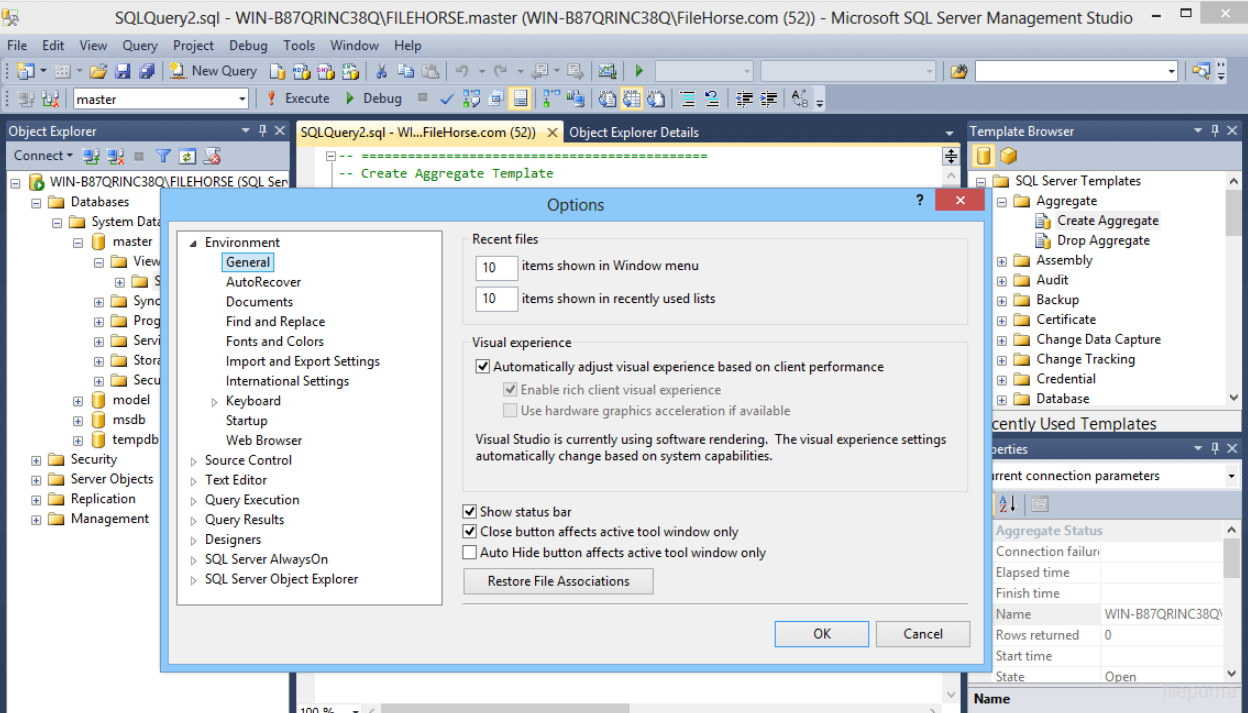The width and height of the screenshot is (1248, 713).
Task: Refresh the Object Explorer tree
Action: [x=187, y=155]
